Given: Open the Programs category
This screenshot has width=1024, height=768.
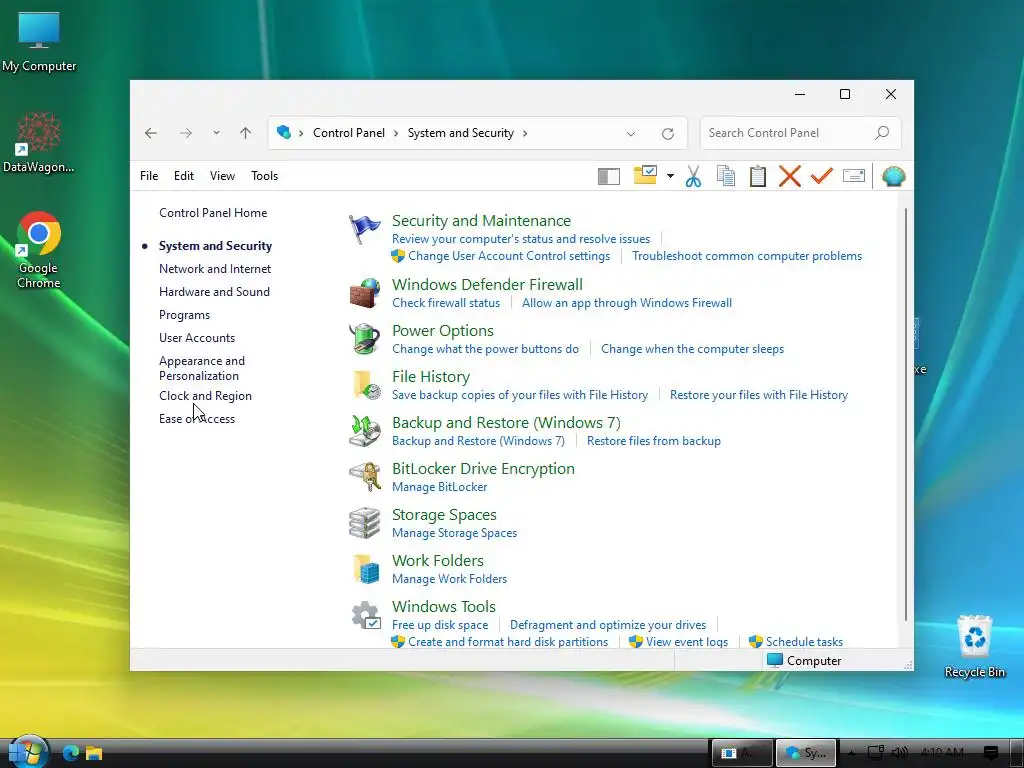Looking at the screenshot, I should point(184,315).
